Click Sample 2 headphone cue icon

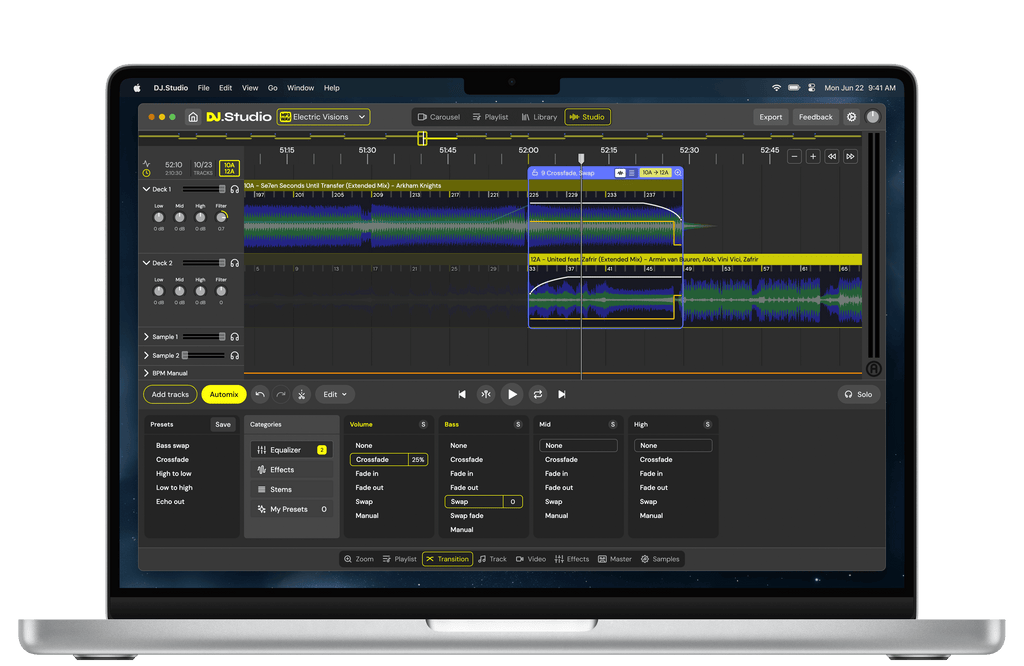tap(234, 356)
